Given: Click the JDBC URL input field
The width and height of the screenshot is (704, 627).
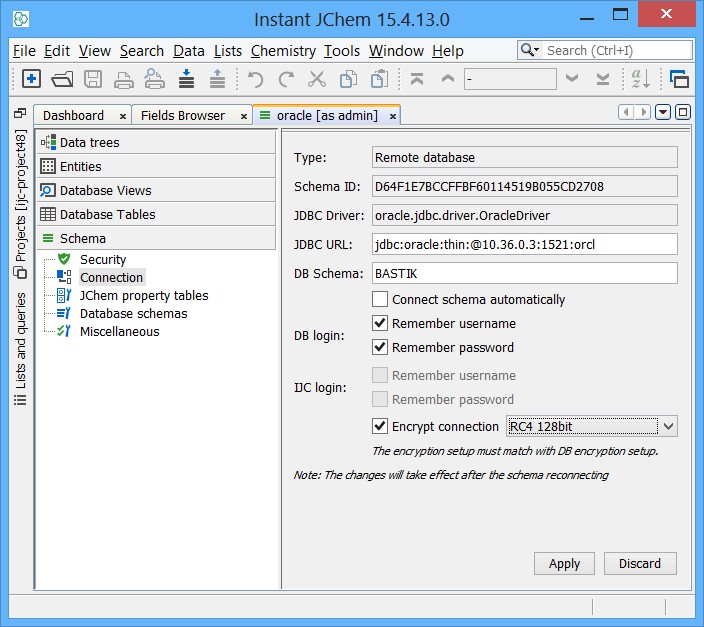Looking at the screenshot, I should 524,244.
